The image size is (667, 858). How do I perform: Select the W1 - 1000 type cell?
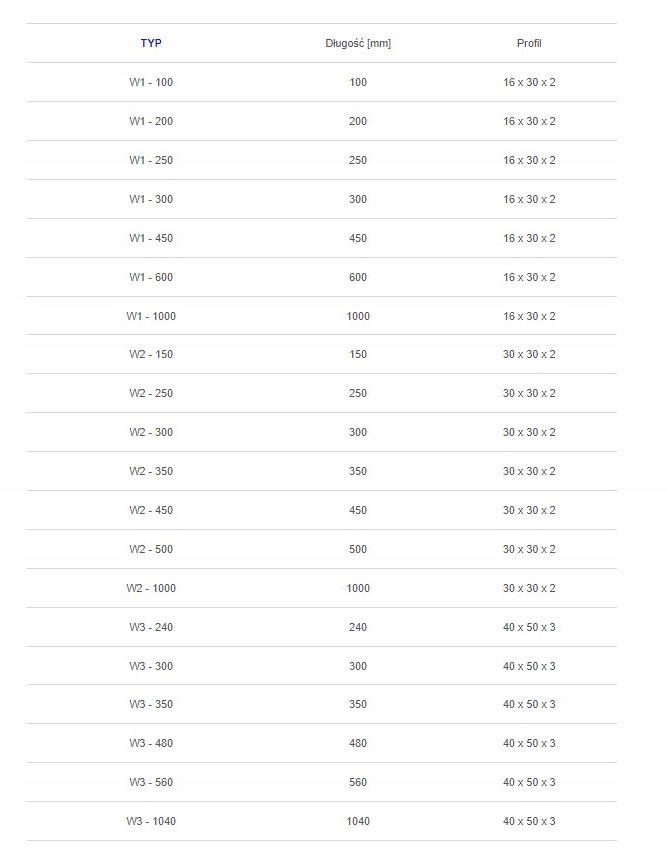pyautogui.click(x=150, y=316)
